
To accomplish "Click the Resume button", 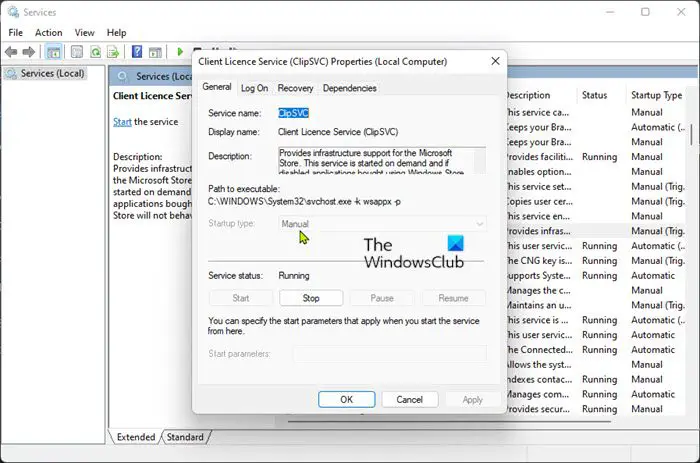I will (x=453, y=298).
